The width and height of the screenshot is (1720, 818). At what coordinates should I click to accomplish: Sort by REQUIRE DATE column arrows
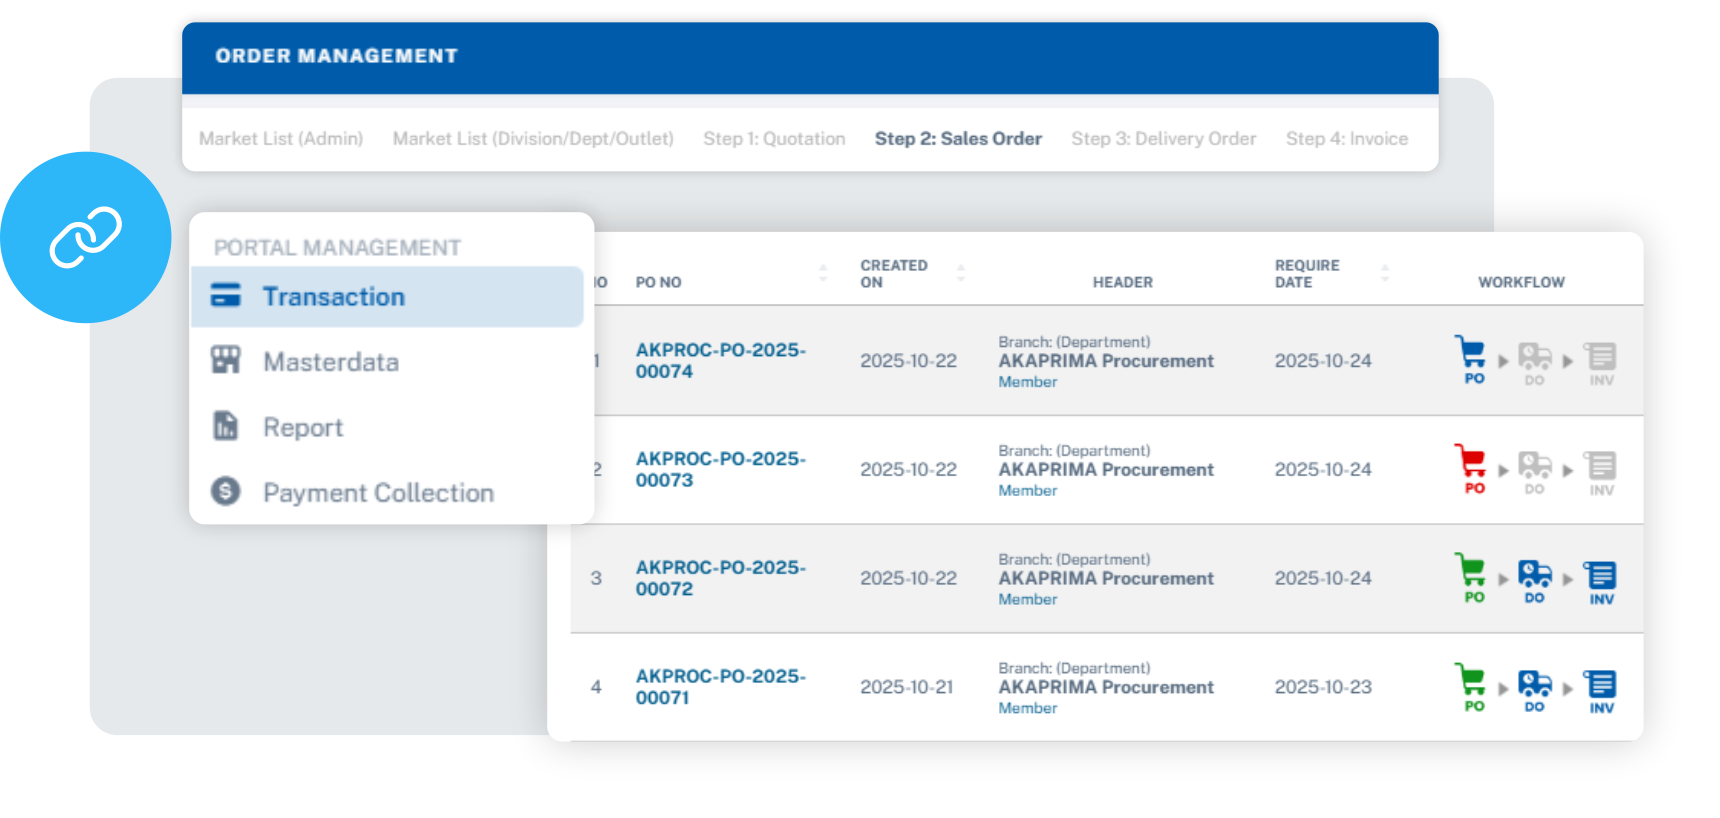coord(1385,273)
